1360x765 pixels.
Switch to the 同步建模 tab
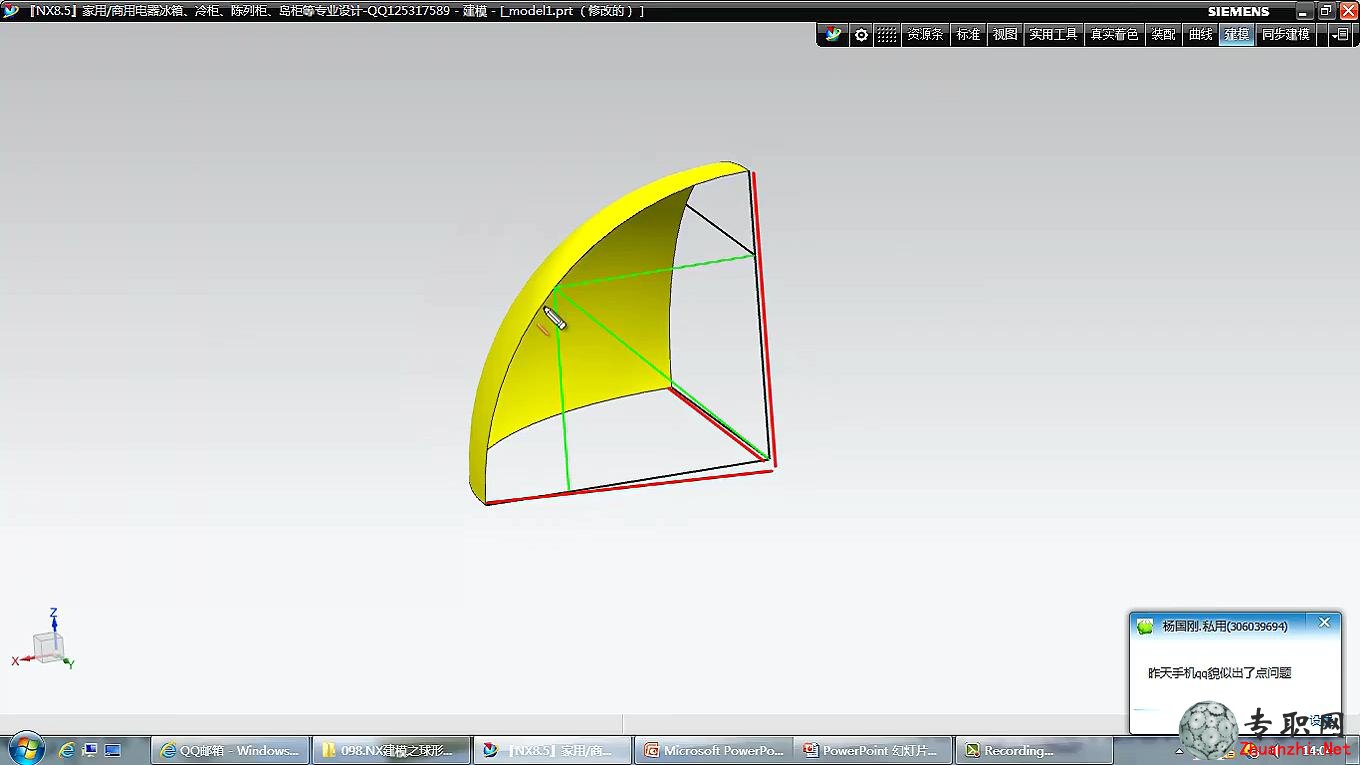pyautogui.click(x=1285, y=35)
